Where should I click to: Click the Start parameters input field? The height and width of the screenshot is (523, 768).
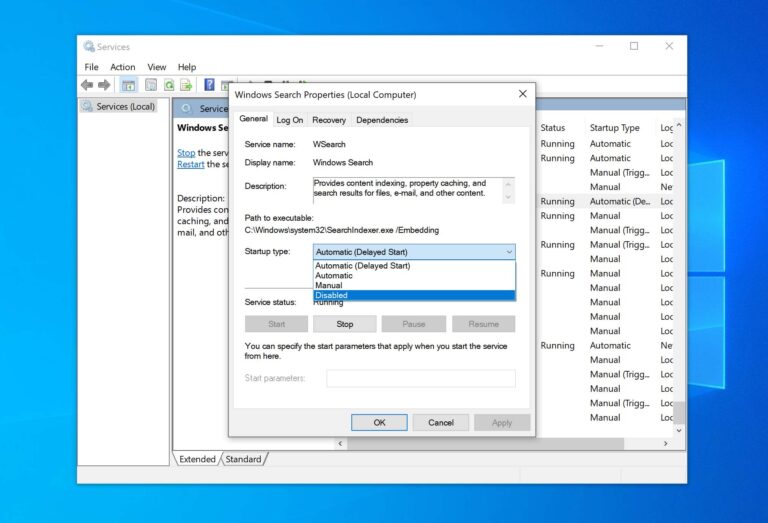pos(421,378)
